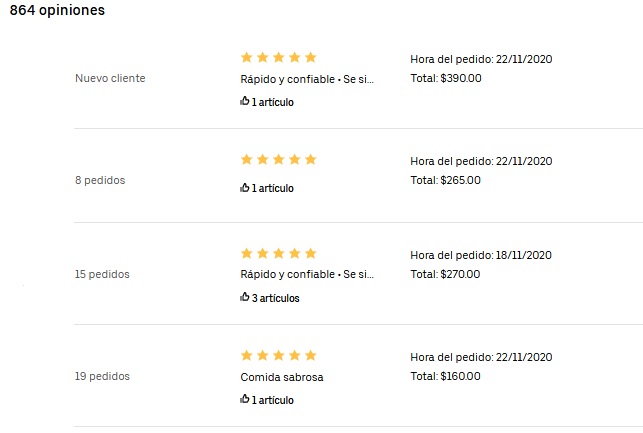Open the 3 artículos item list
The width and height of the screenshot is (643, 433).
tap(276, 298)
